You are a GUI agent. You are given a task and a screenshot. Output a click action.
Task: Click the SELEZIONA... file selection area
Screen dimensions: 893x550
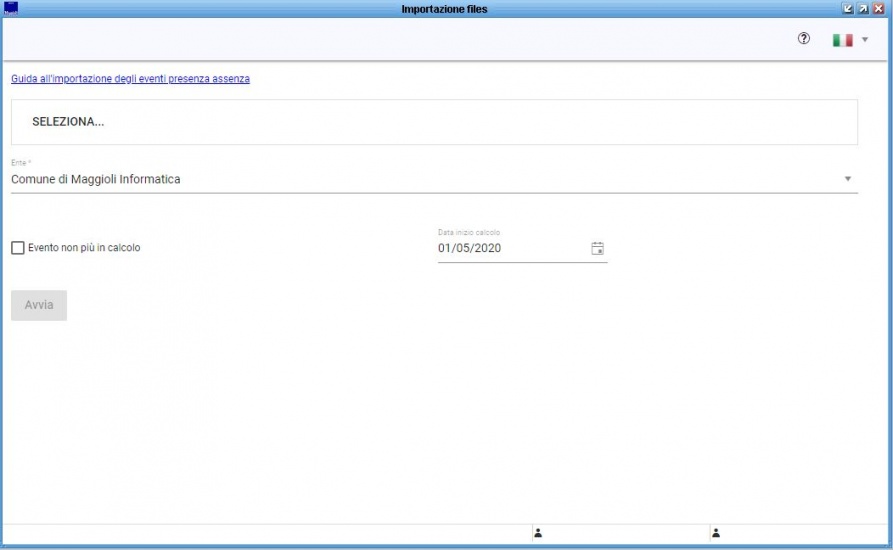[434, 122]
